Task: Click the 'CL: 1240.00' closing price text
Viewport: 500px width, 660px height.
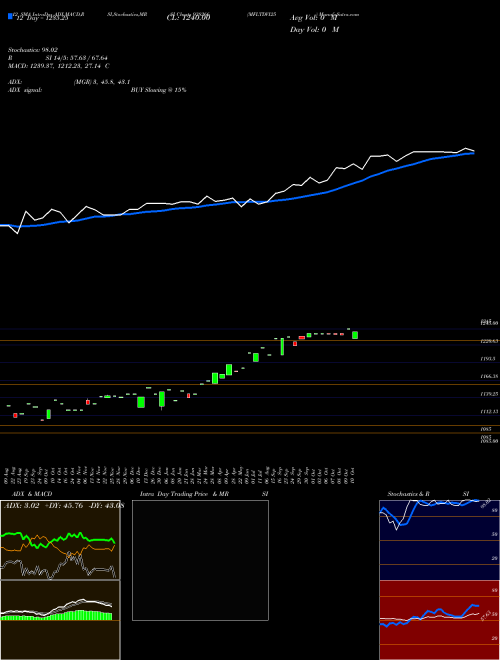Action: [x=188, y=18]
